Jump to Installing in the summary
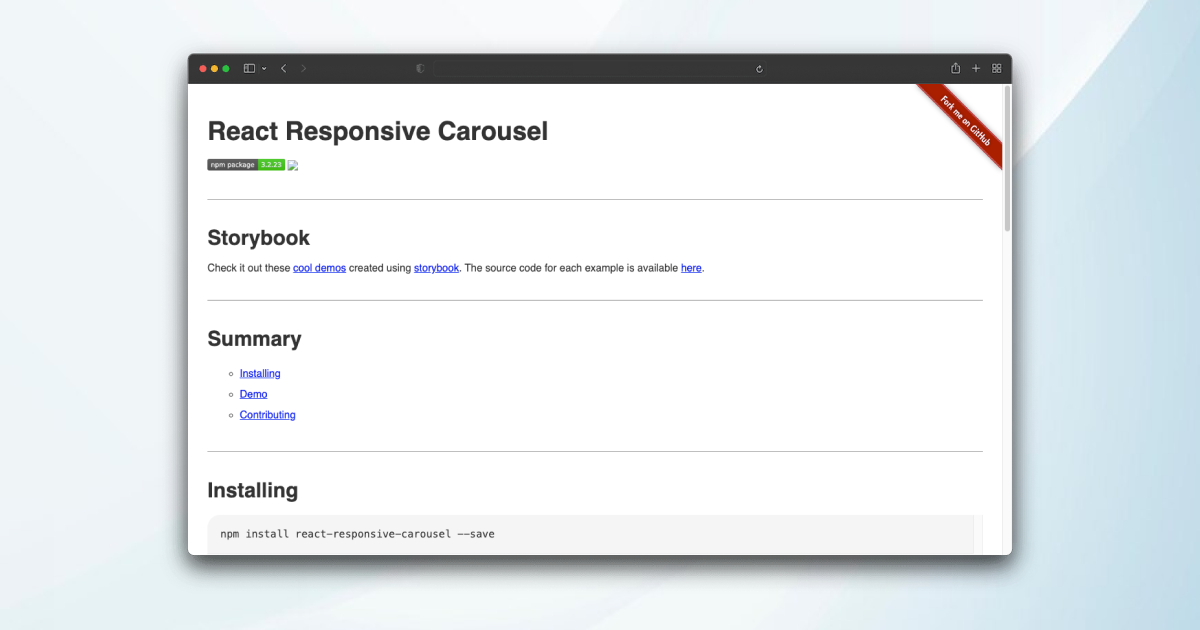Screen dimensions: 1200x630 (x=260, y=374)
